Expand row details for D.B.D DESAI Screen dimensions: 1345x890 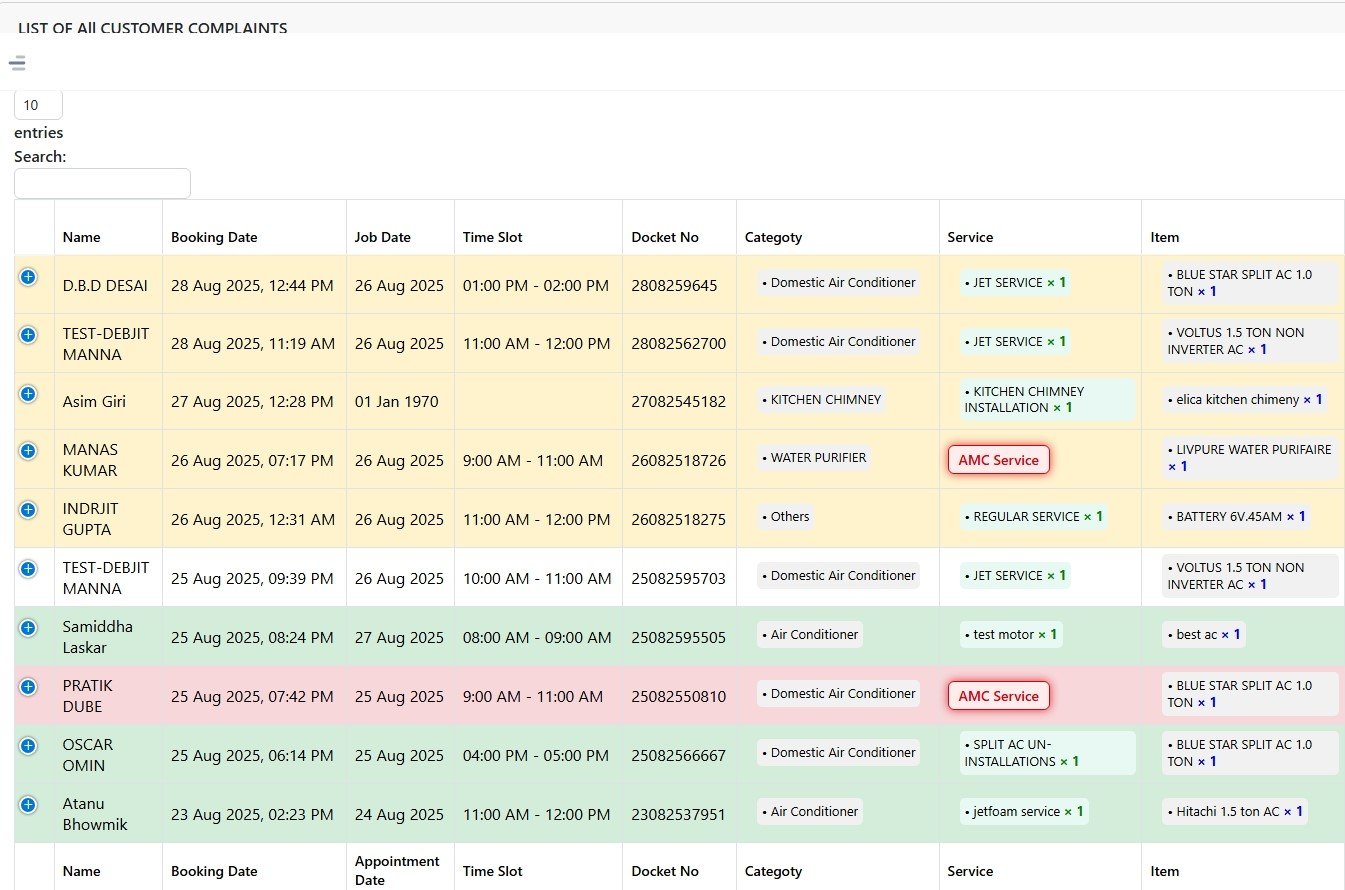[x=28, y=277]
